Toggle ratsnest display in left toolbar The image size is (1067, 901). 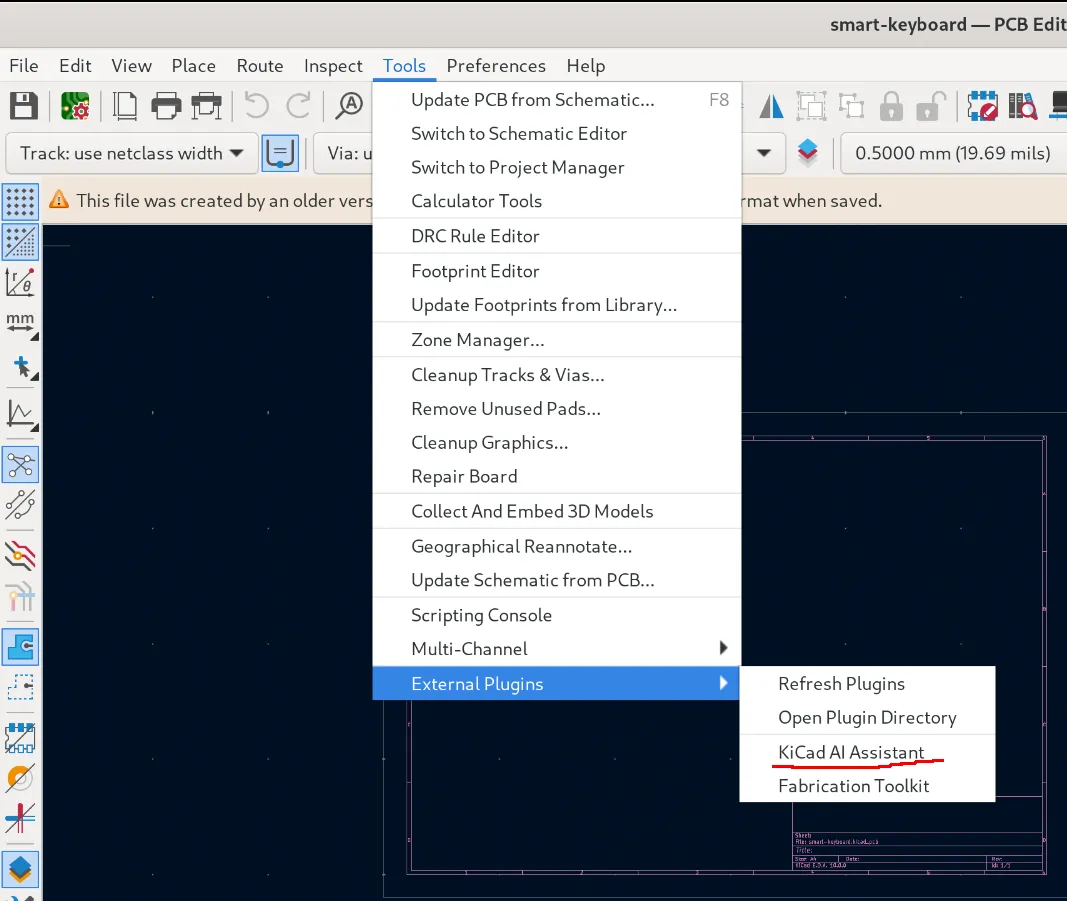[x=20, y=465]
